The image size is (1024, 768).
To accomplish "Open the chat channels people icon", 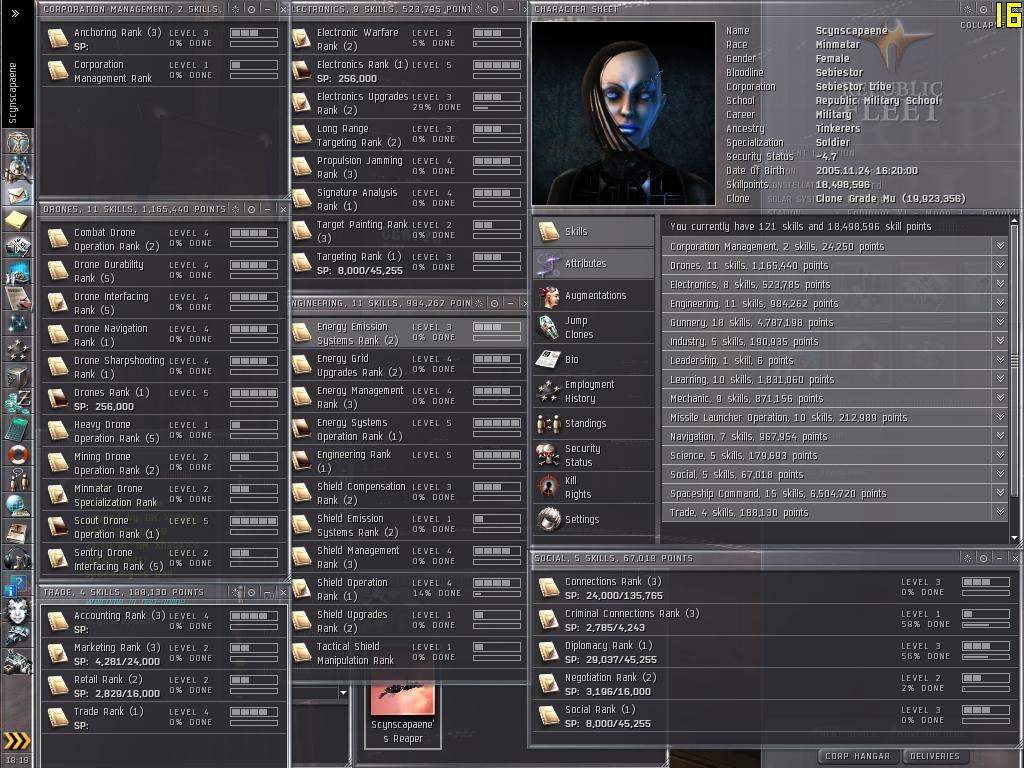I will (18, 479).
